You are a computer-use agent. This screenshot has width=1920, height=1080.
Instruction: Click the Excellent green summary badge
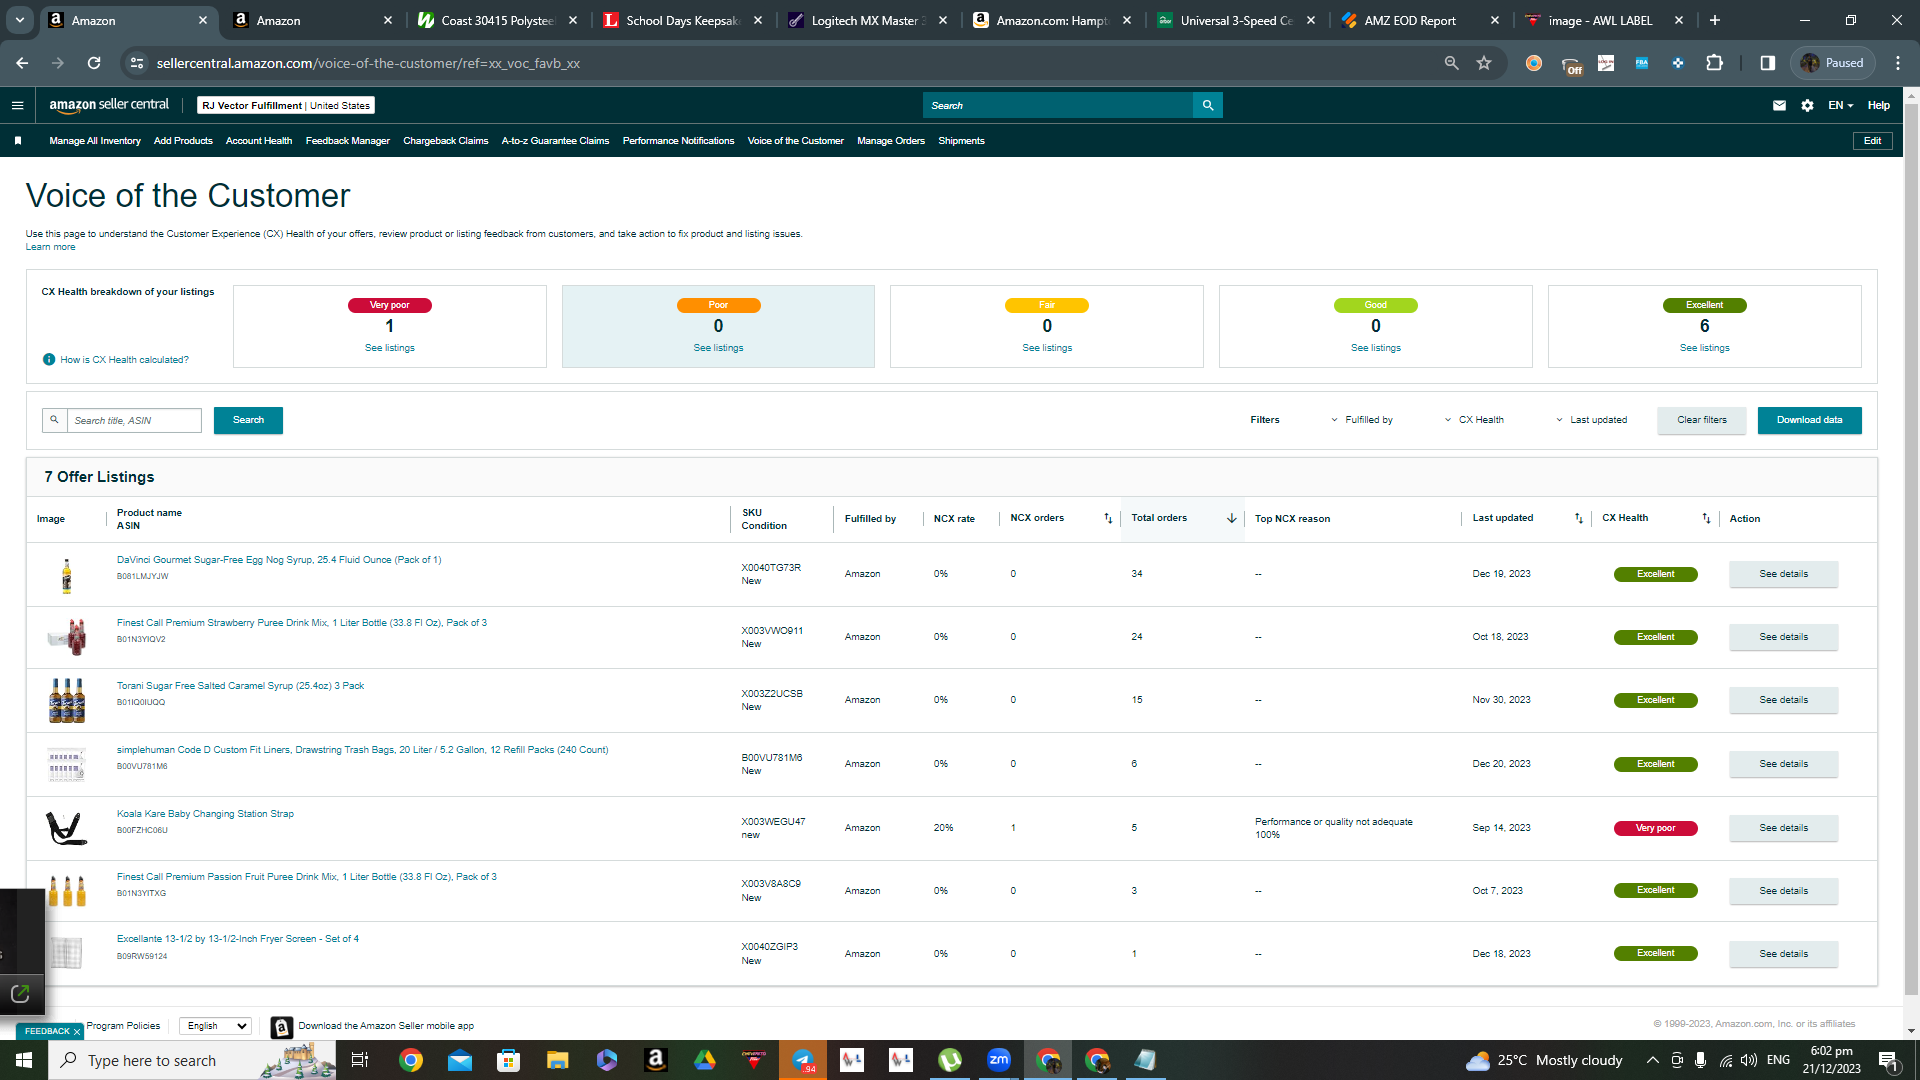tap(1704, 305)
